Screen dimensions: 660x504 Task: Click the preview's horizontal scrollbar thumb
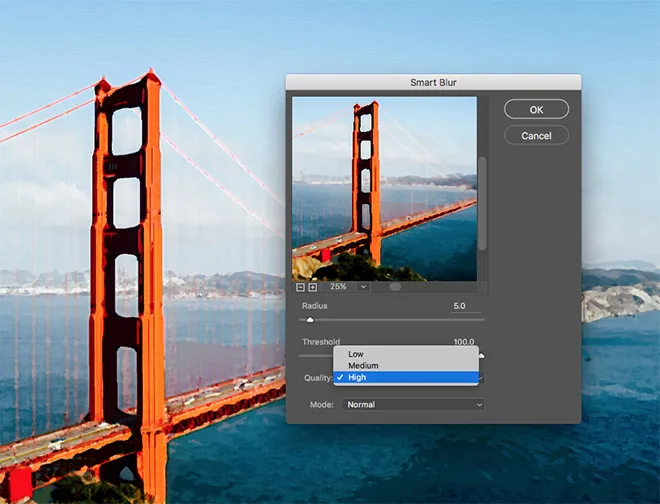395,287
